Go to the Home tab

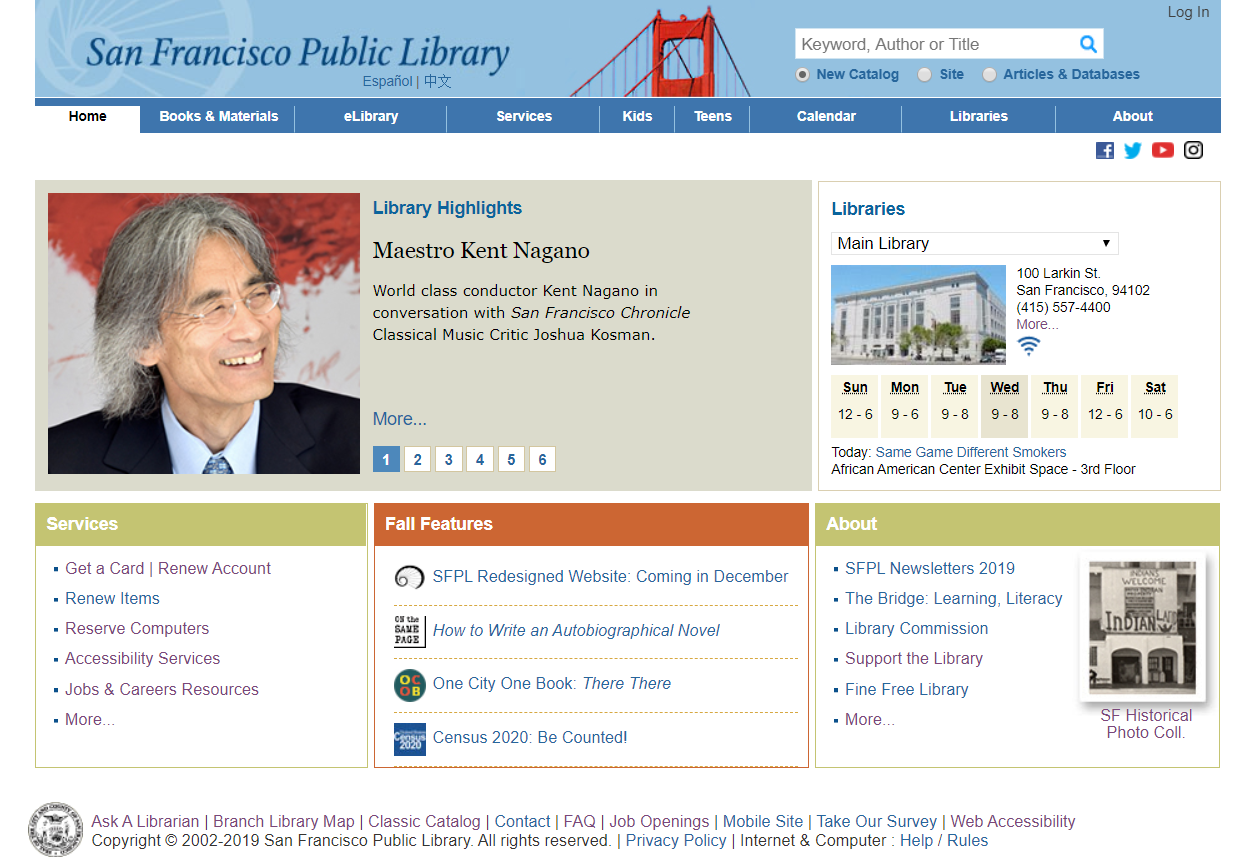tap(88, 117)
